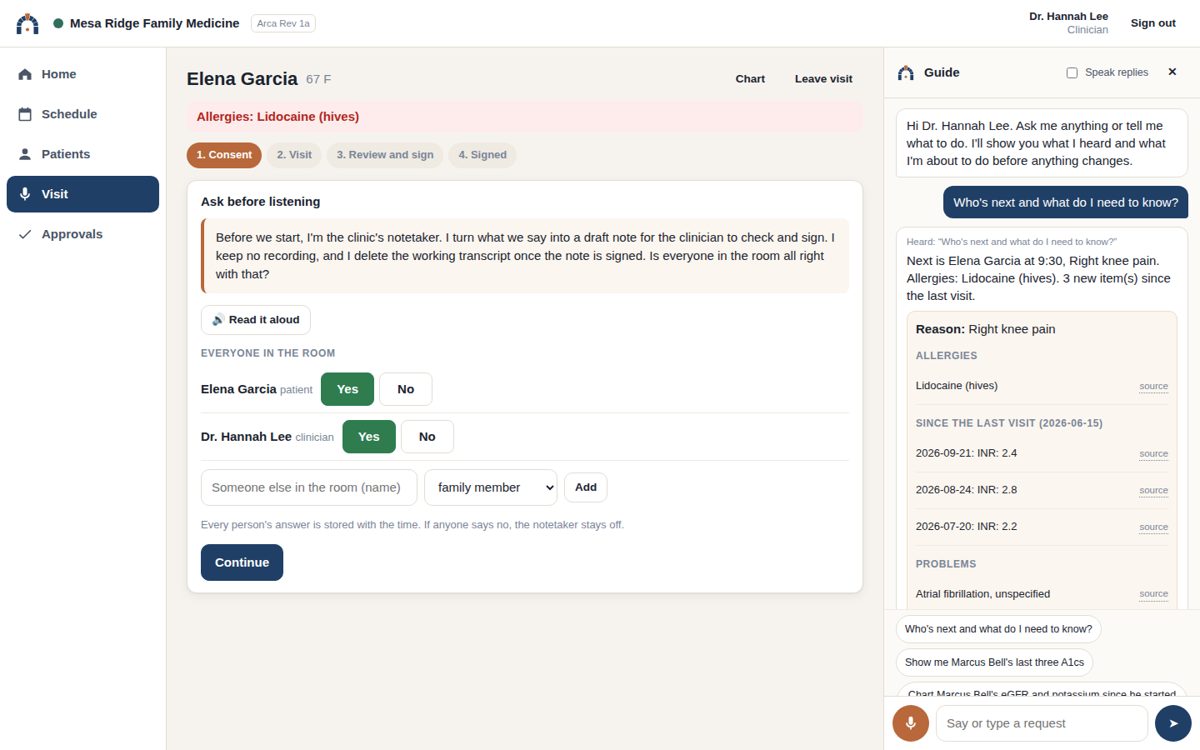1200x750 pixels.
Task: Open source for 2026-08-24 INR 2.8
Action: click(1154, 490)
